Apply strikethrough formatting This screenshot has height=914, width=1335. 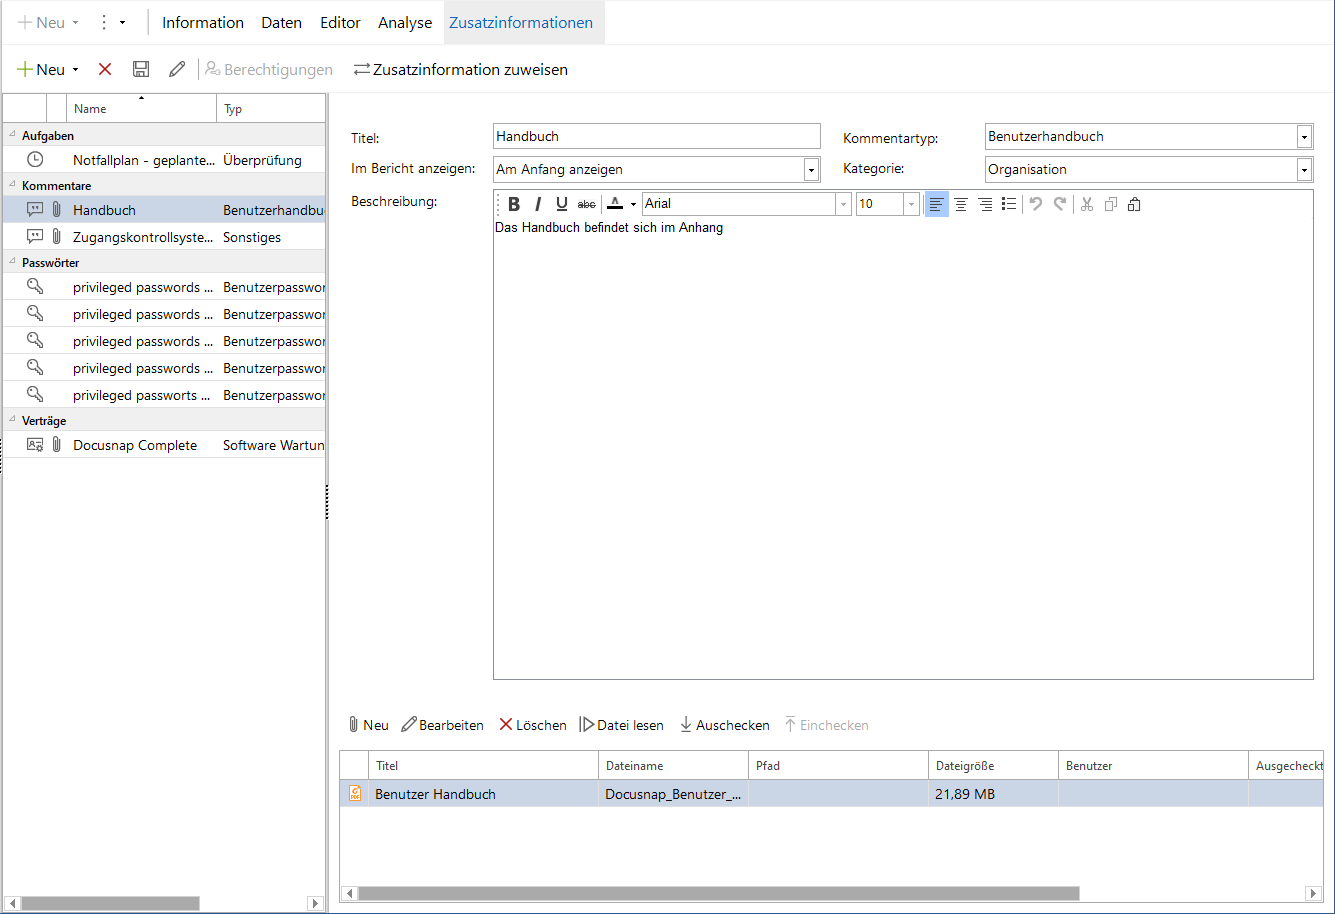point(587,204)
